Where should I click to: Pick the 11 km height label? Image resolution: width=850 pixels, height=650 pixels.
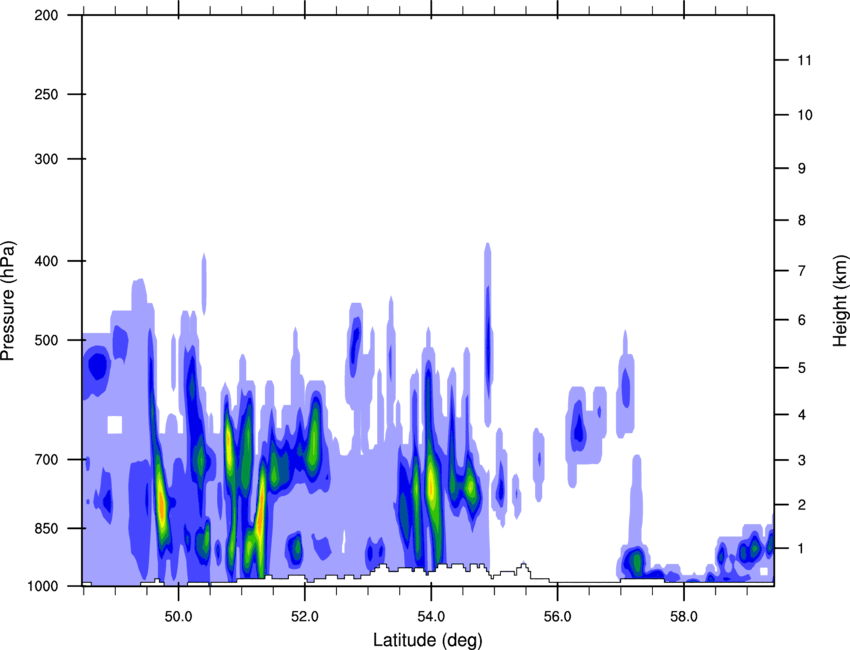[x=804, y=60]
